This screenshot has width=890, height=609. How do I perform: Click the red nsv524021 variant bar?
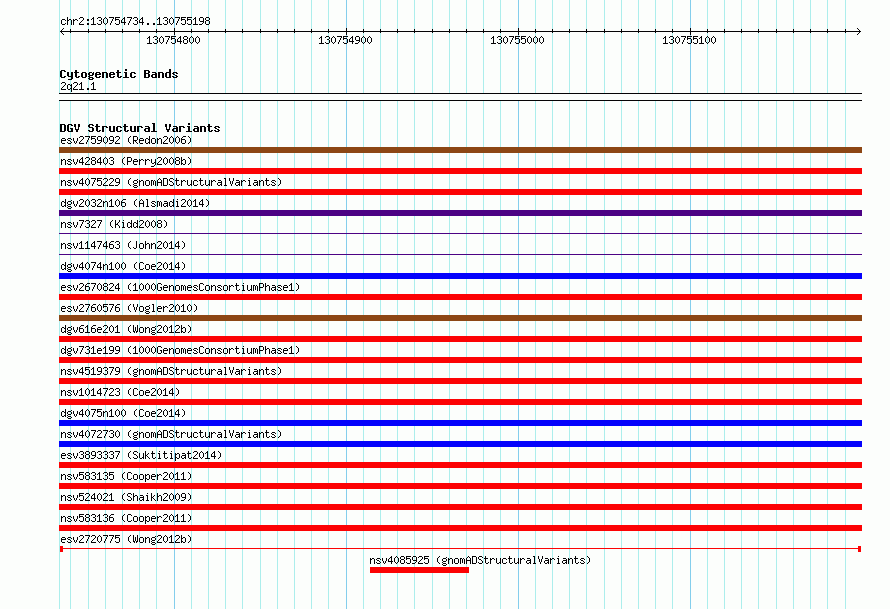(460, 507)
